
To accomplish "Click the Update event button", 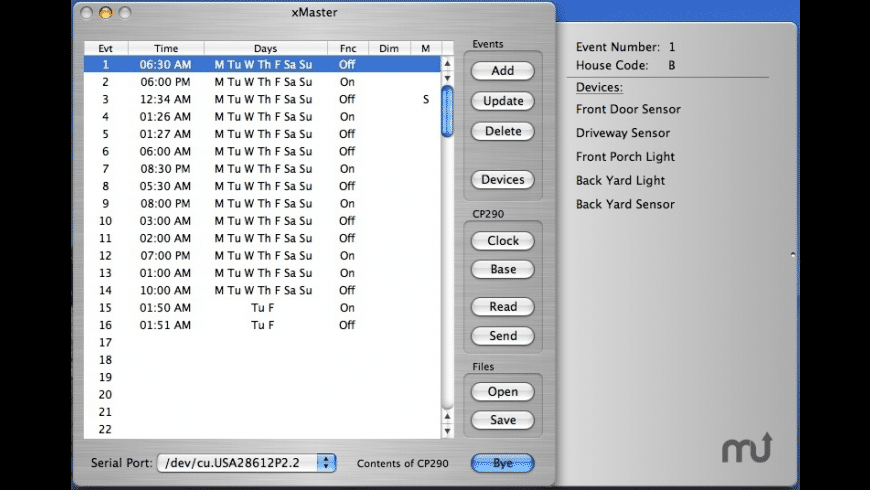I will tap(503, 100).
